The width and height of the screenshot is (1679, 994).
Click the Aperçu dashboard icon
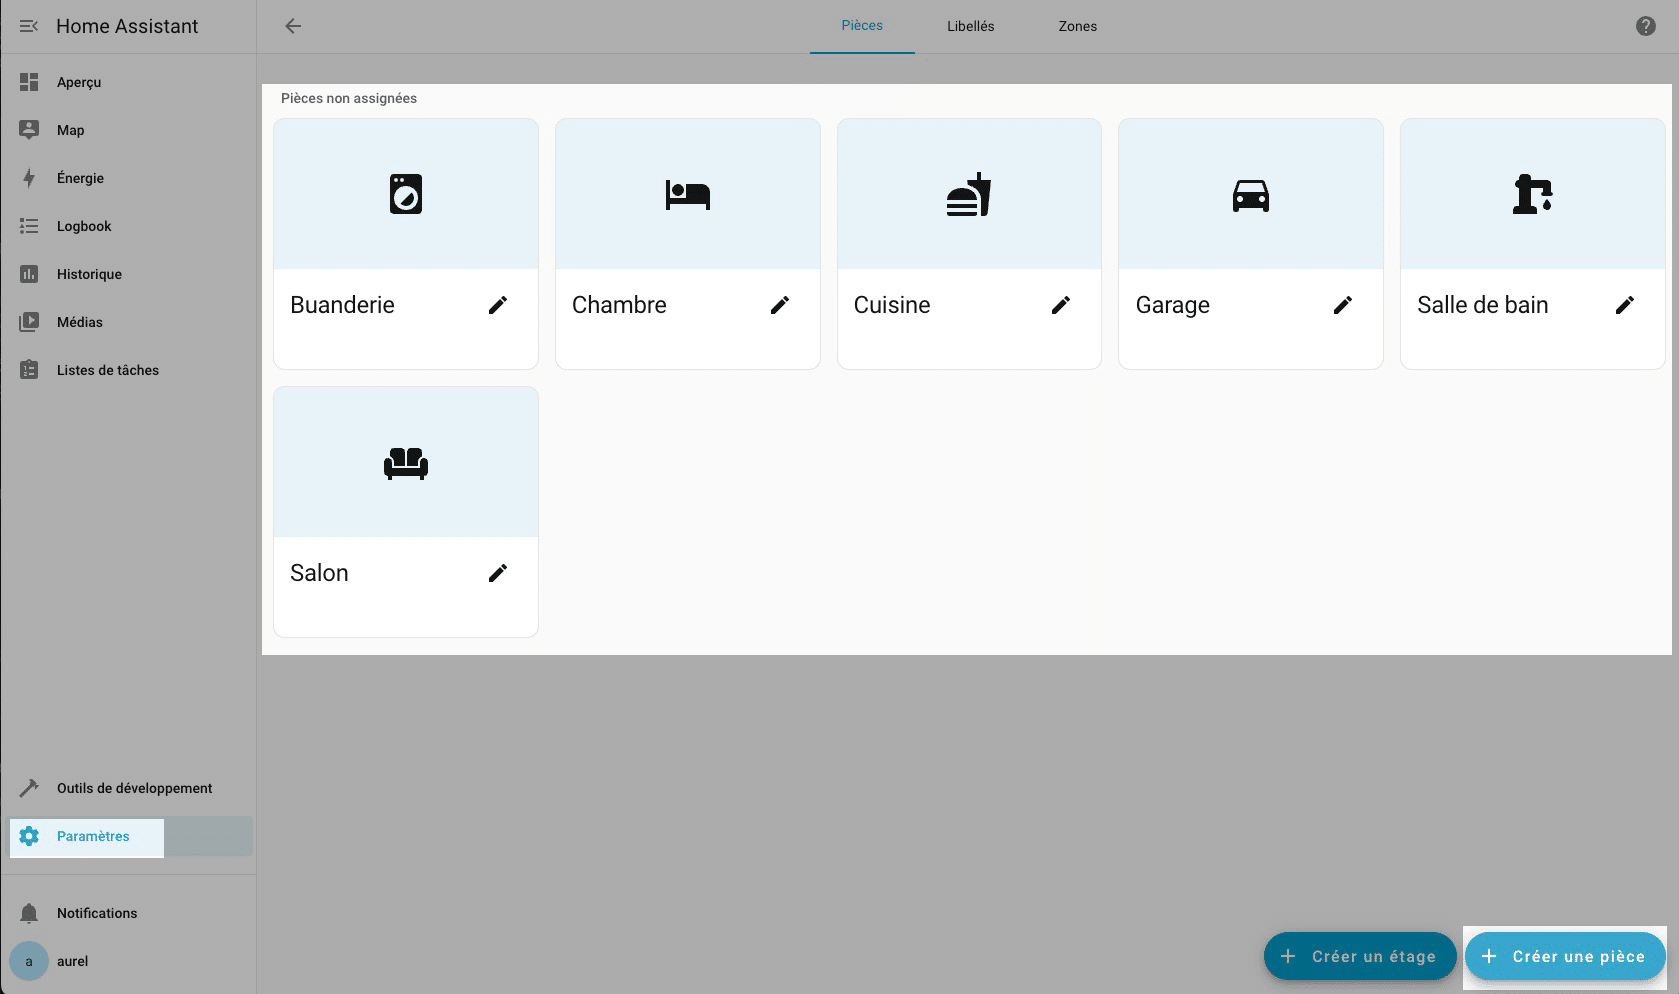click(29, 82)
